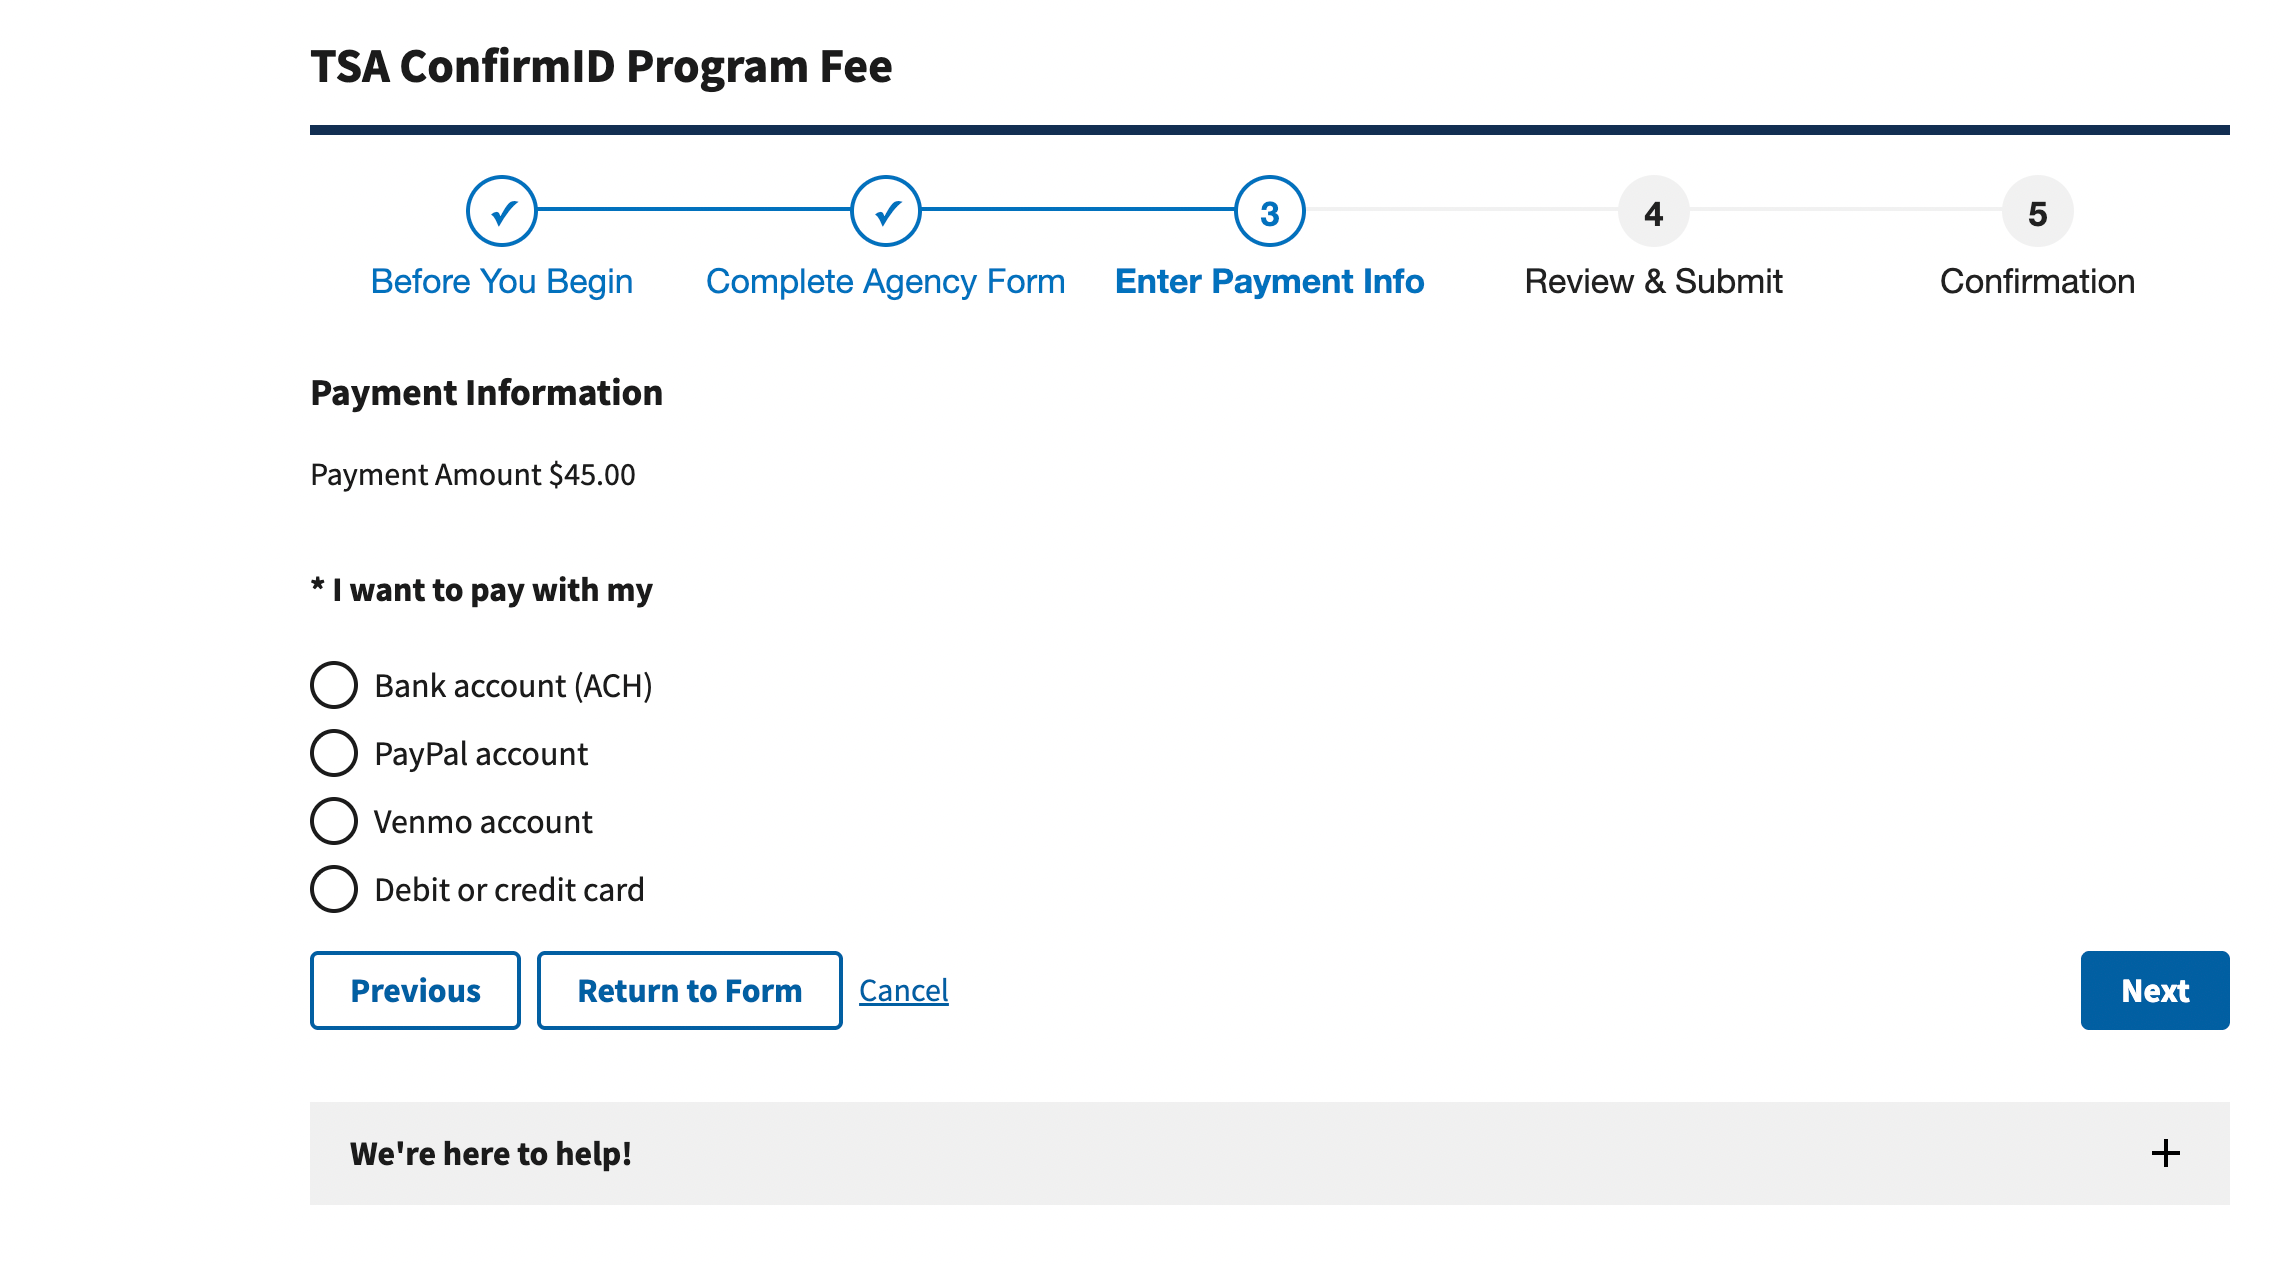The width and height of the screenshot is (2280, 1264).
Task: Click the Complete Agency Form checkmark circle
Action: [x=886, y=212]
